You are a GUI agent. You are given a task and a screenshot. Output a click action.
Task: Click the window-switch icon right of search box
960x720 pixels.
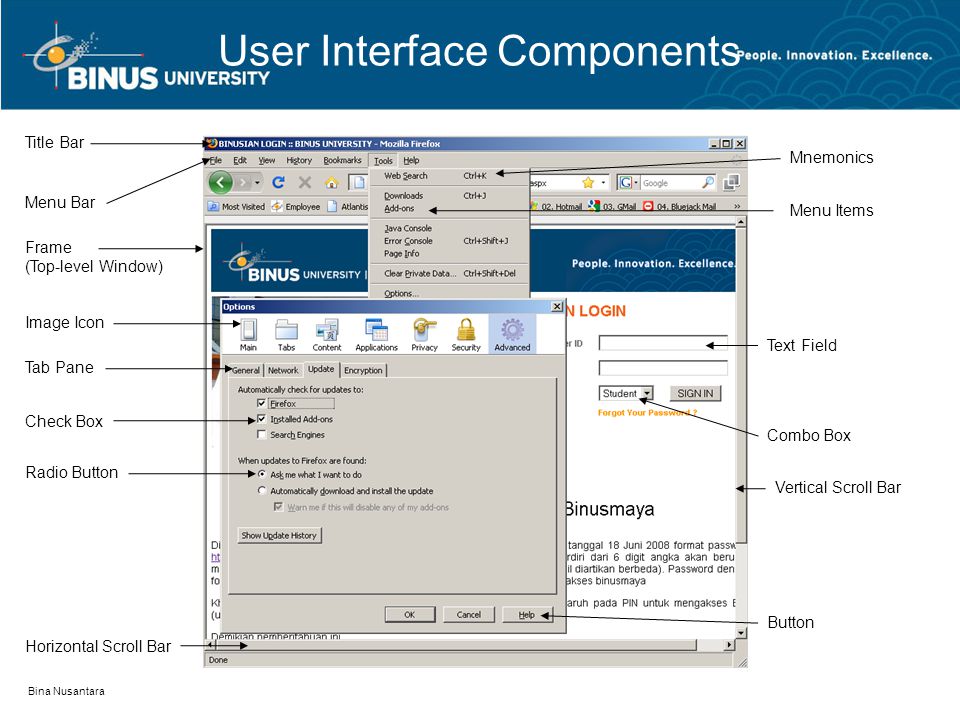(731, 182)
